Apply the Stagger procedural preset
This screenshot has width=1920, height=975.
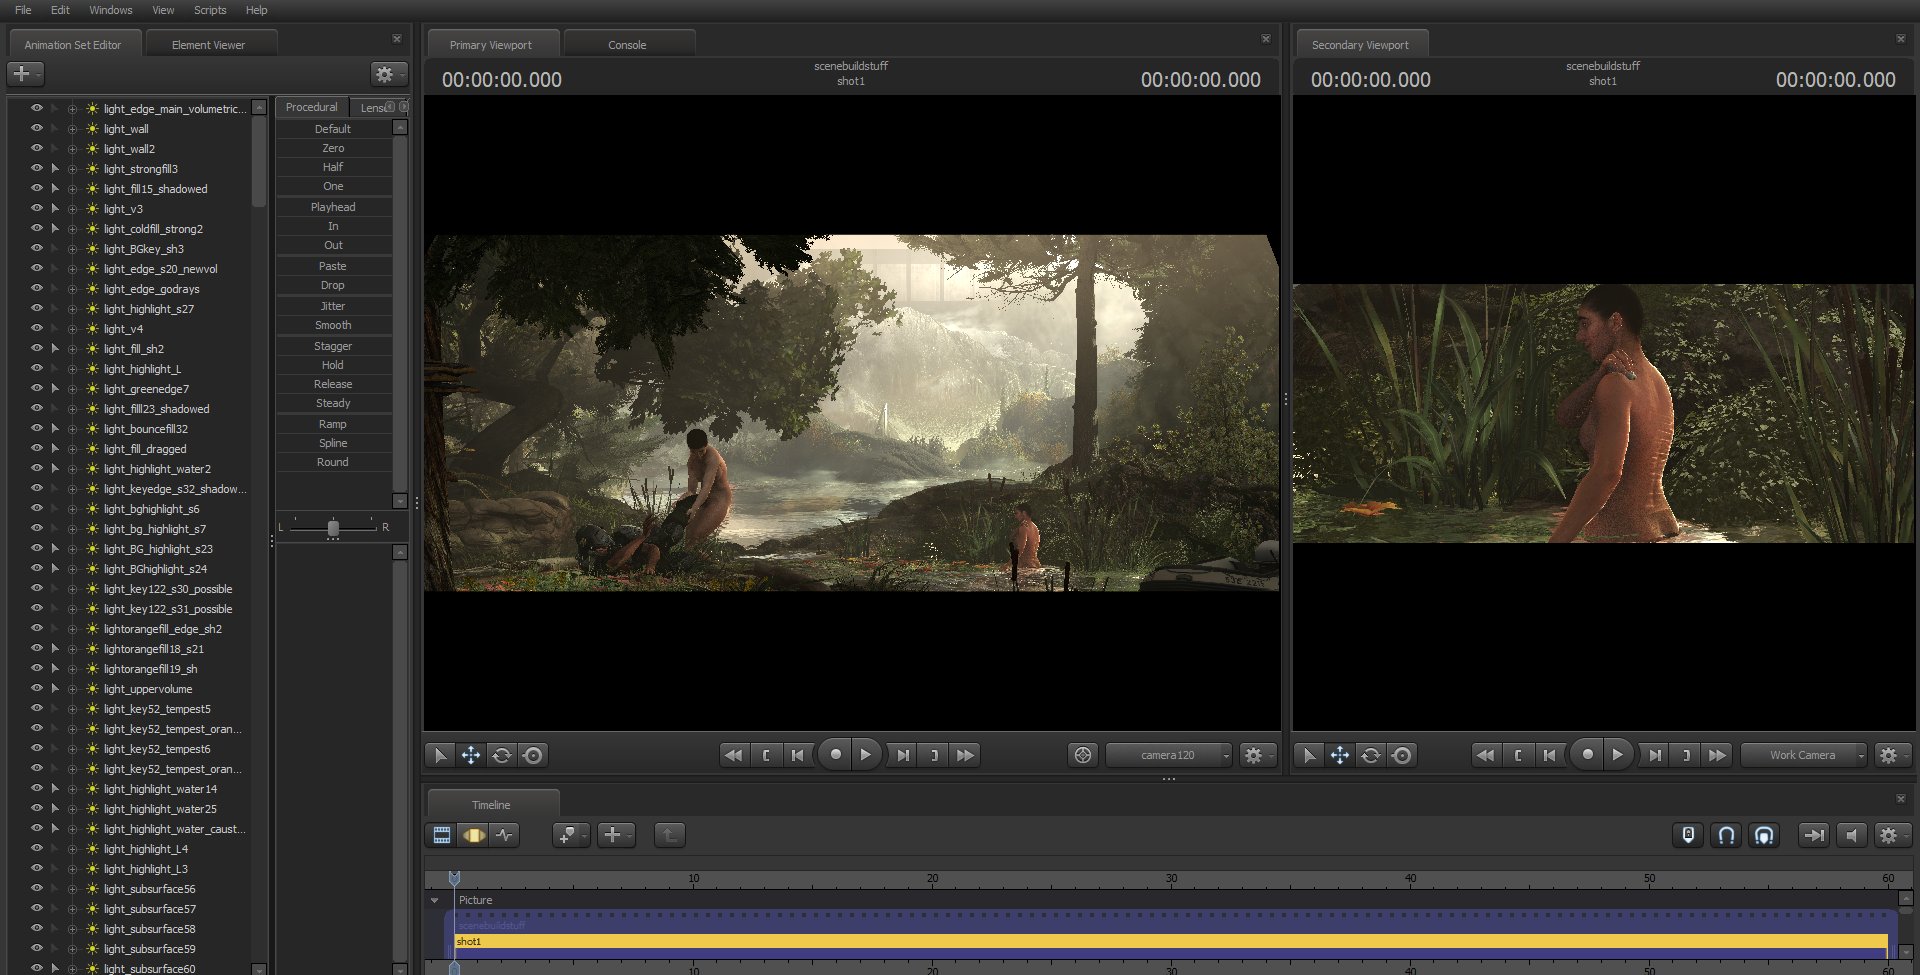pos(333,346)
